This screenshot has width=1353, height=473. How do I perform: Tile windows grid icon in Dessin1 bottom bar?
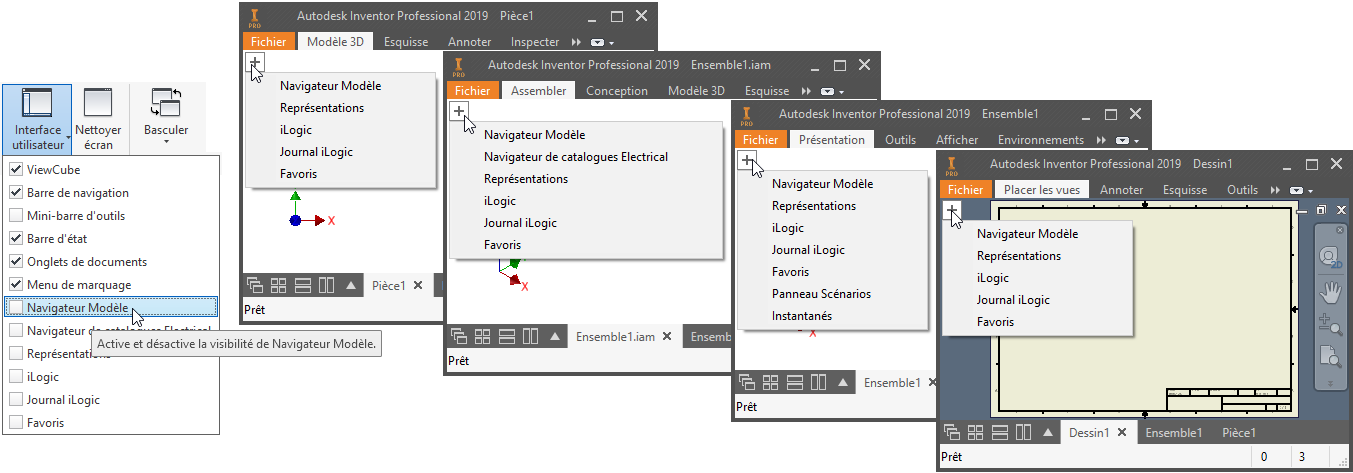tap(975, 433)
